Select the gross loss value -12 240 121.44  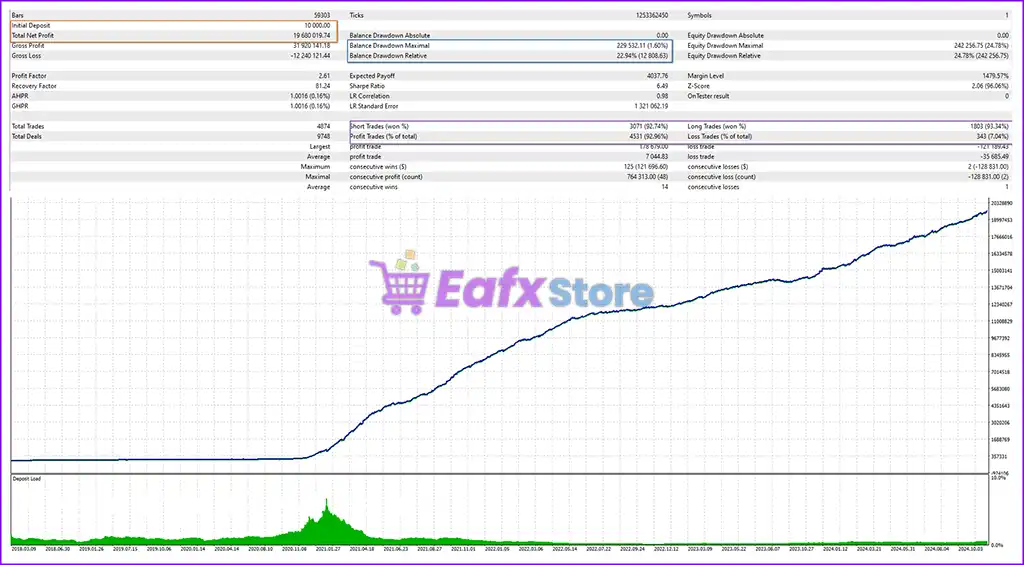point(310,56)
